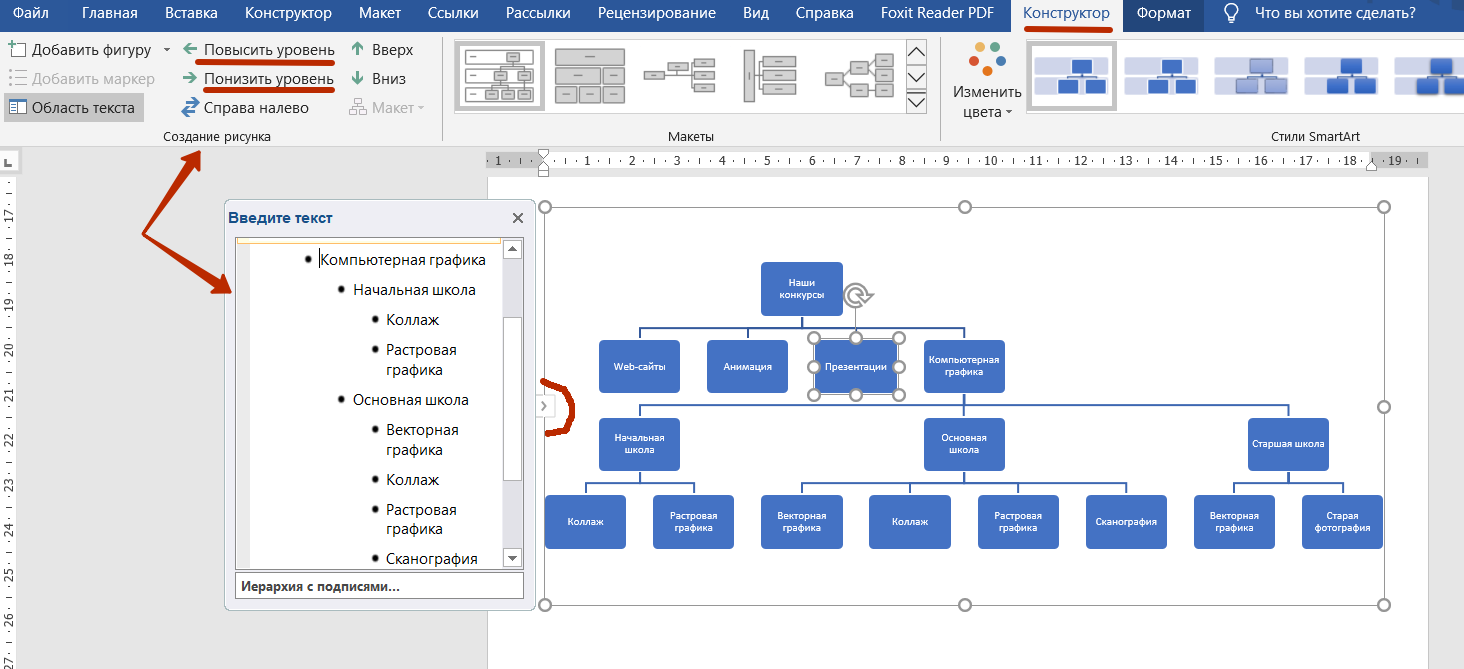Click Начальная школа in text pane
This screenshot has width=1464, height=669.
[x=414, y=290]
